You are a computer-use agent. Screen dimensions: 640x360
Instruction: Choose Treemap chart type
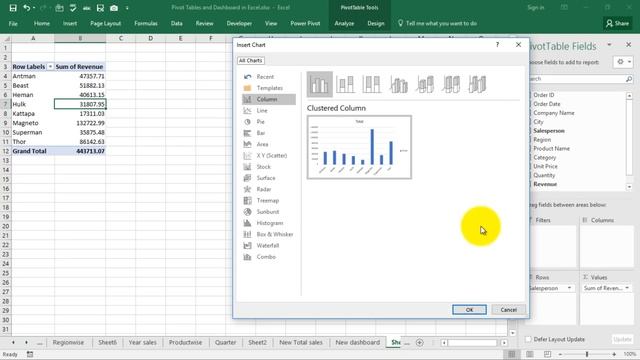[269, 200]
